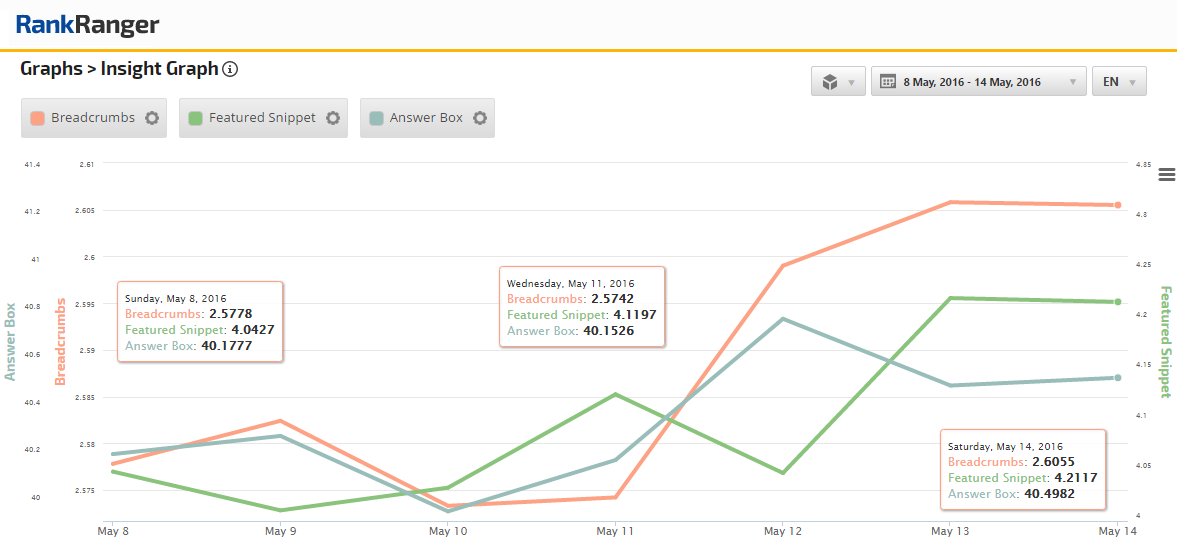This screenshot has width=1177, height=542.
Task: Expand the cube selector dropdown arrow
Action: click(x=852, y=82)
